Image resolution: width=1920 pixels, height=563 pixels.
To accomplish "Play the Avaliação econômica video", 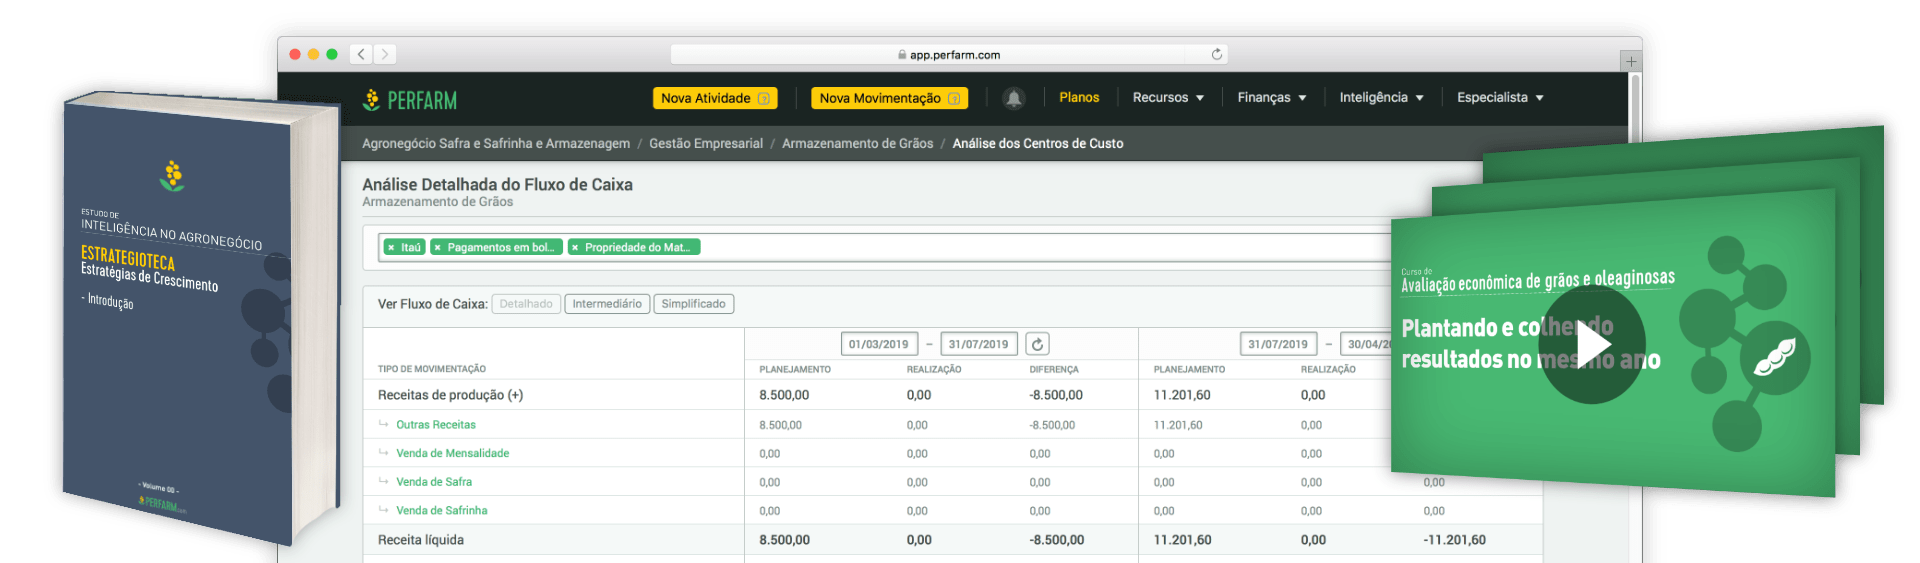I will 1591,345.
